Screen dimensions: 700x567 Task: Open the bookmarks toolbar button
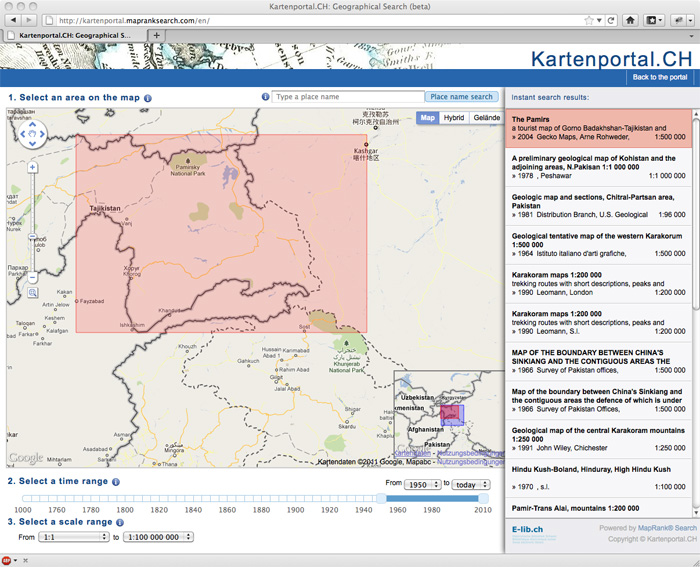[x=654, y=20]
